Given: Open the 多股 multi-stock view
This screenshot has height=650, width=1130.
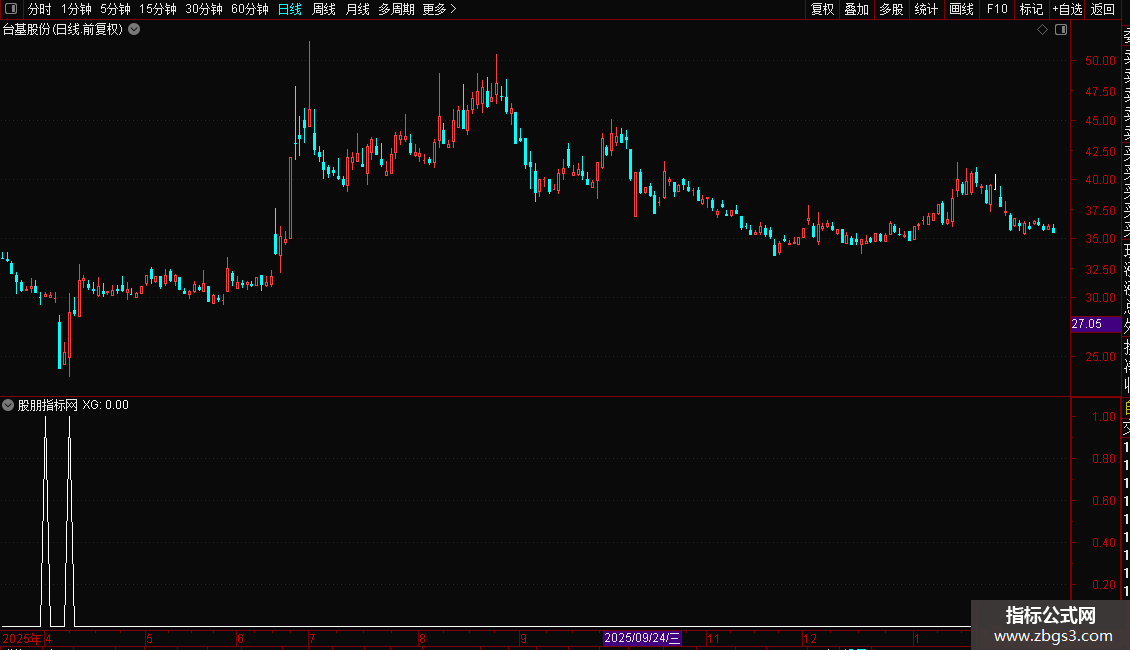Looking at the screenshot, I should click(891, 9).
